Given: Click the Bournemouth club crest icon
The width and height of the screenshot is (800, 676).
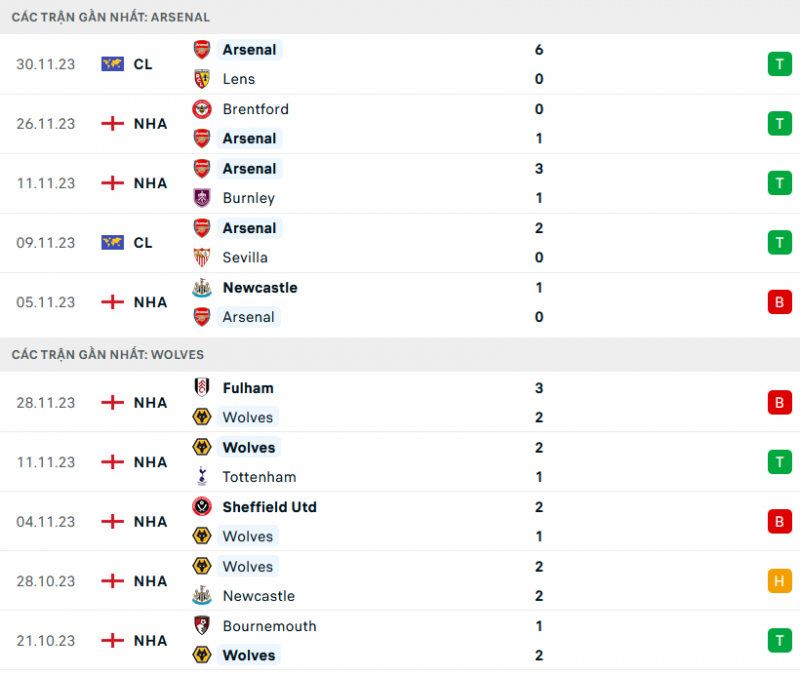Looking at the screenshot, I should pyautogui.click(x=202, y=626).
